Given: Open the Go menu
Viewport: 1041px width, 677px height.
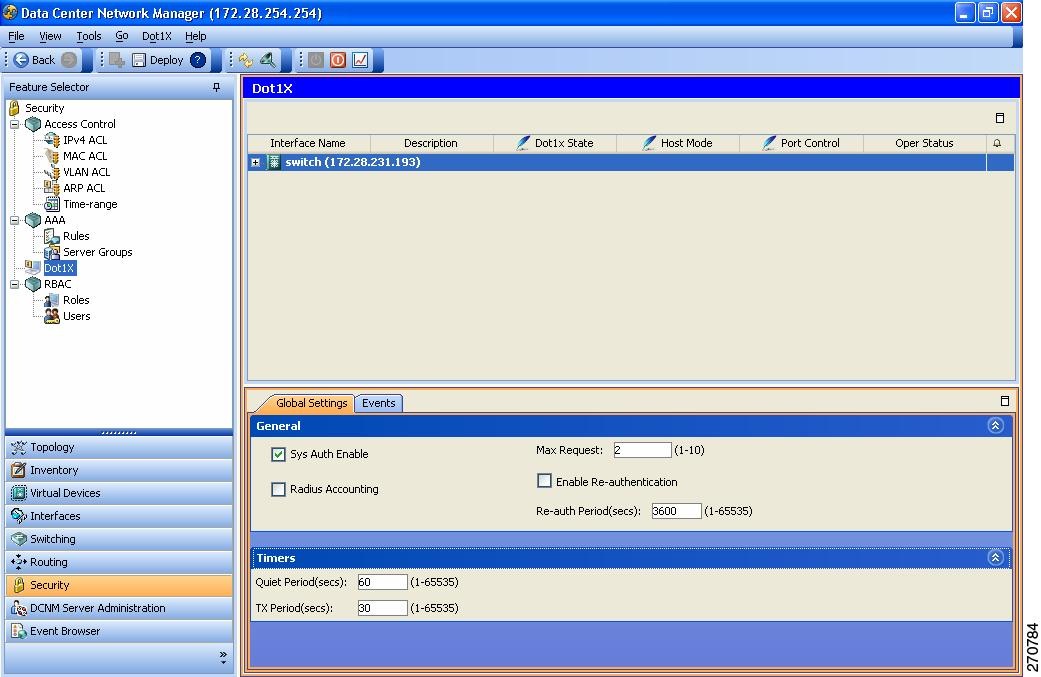Looking at the screenshot, I should point(121,36).
